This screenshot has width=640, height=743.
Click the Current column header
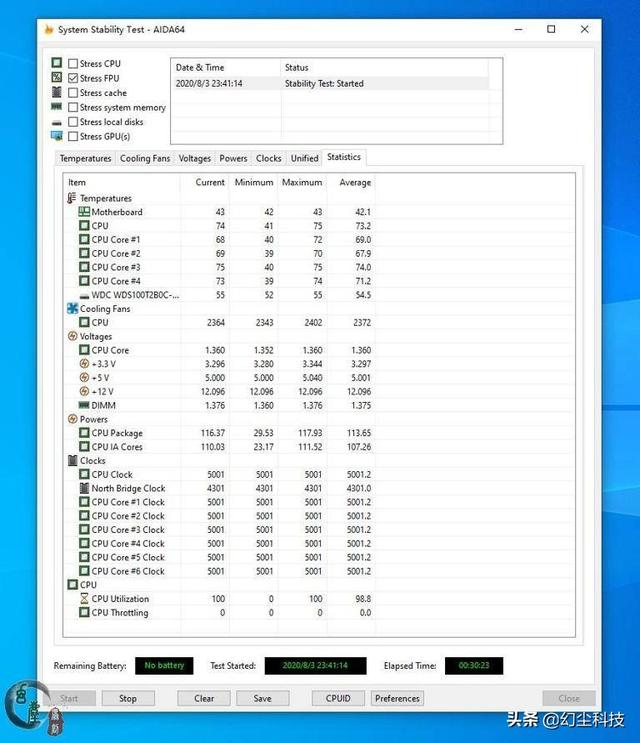(x=205, y=182)
